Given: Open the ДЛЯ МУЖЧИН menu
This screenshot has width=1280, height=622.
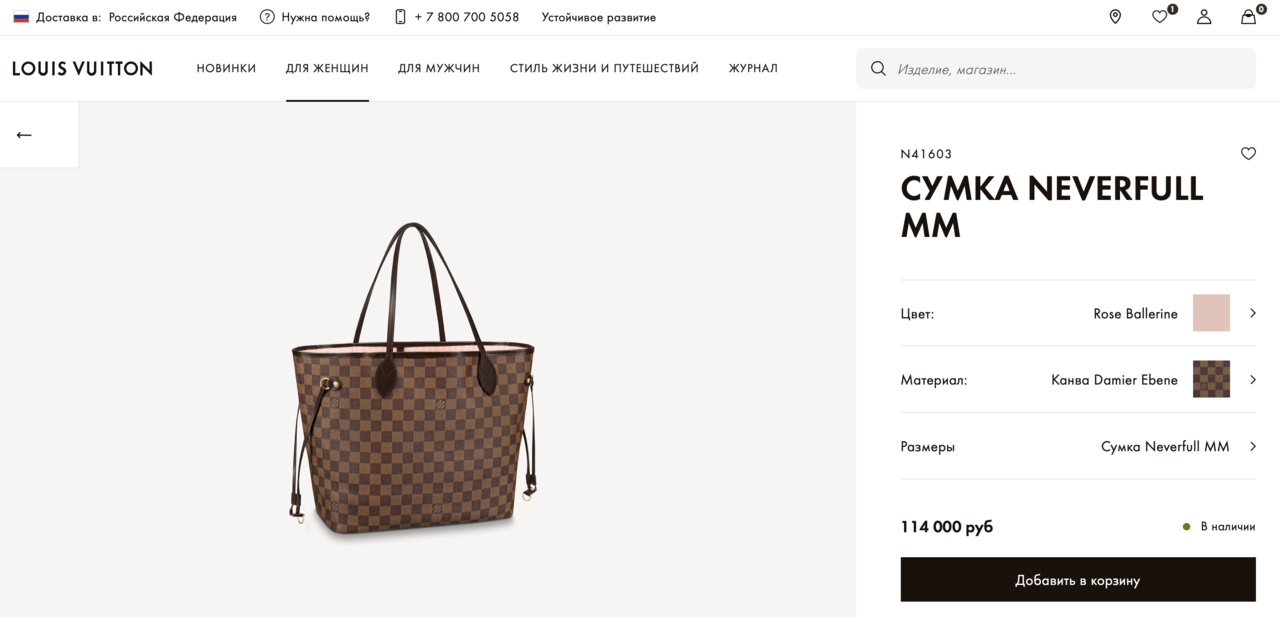Looking at the screenshot, I should 439,68.
